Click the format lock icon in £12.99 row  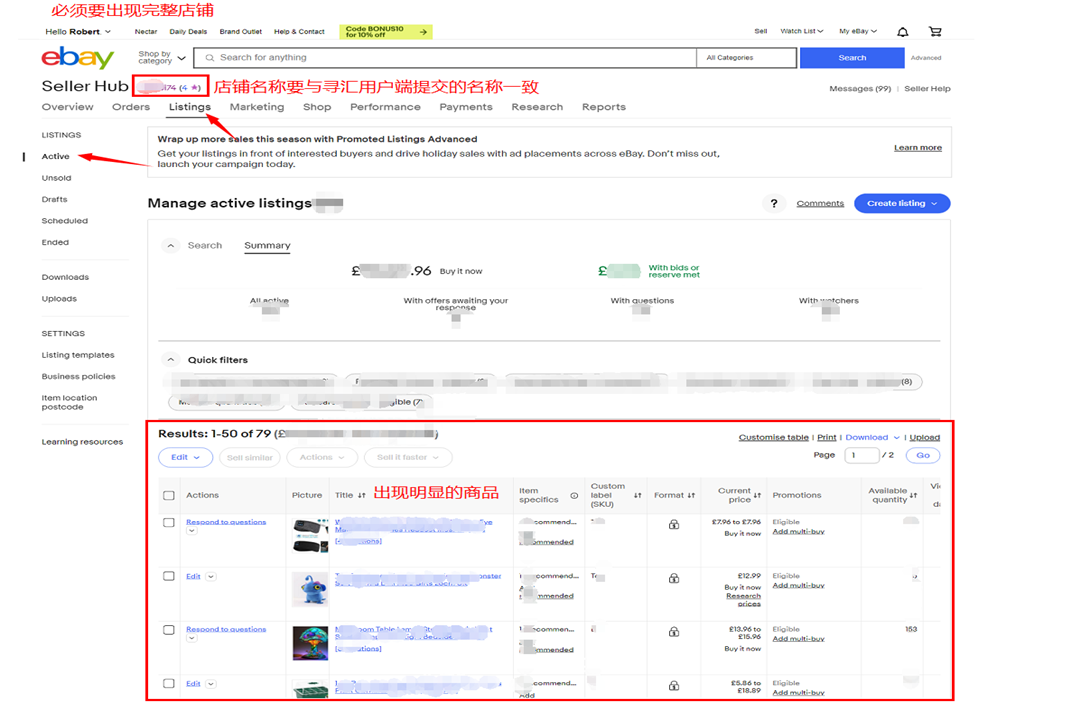click(x=674, y=579)
